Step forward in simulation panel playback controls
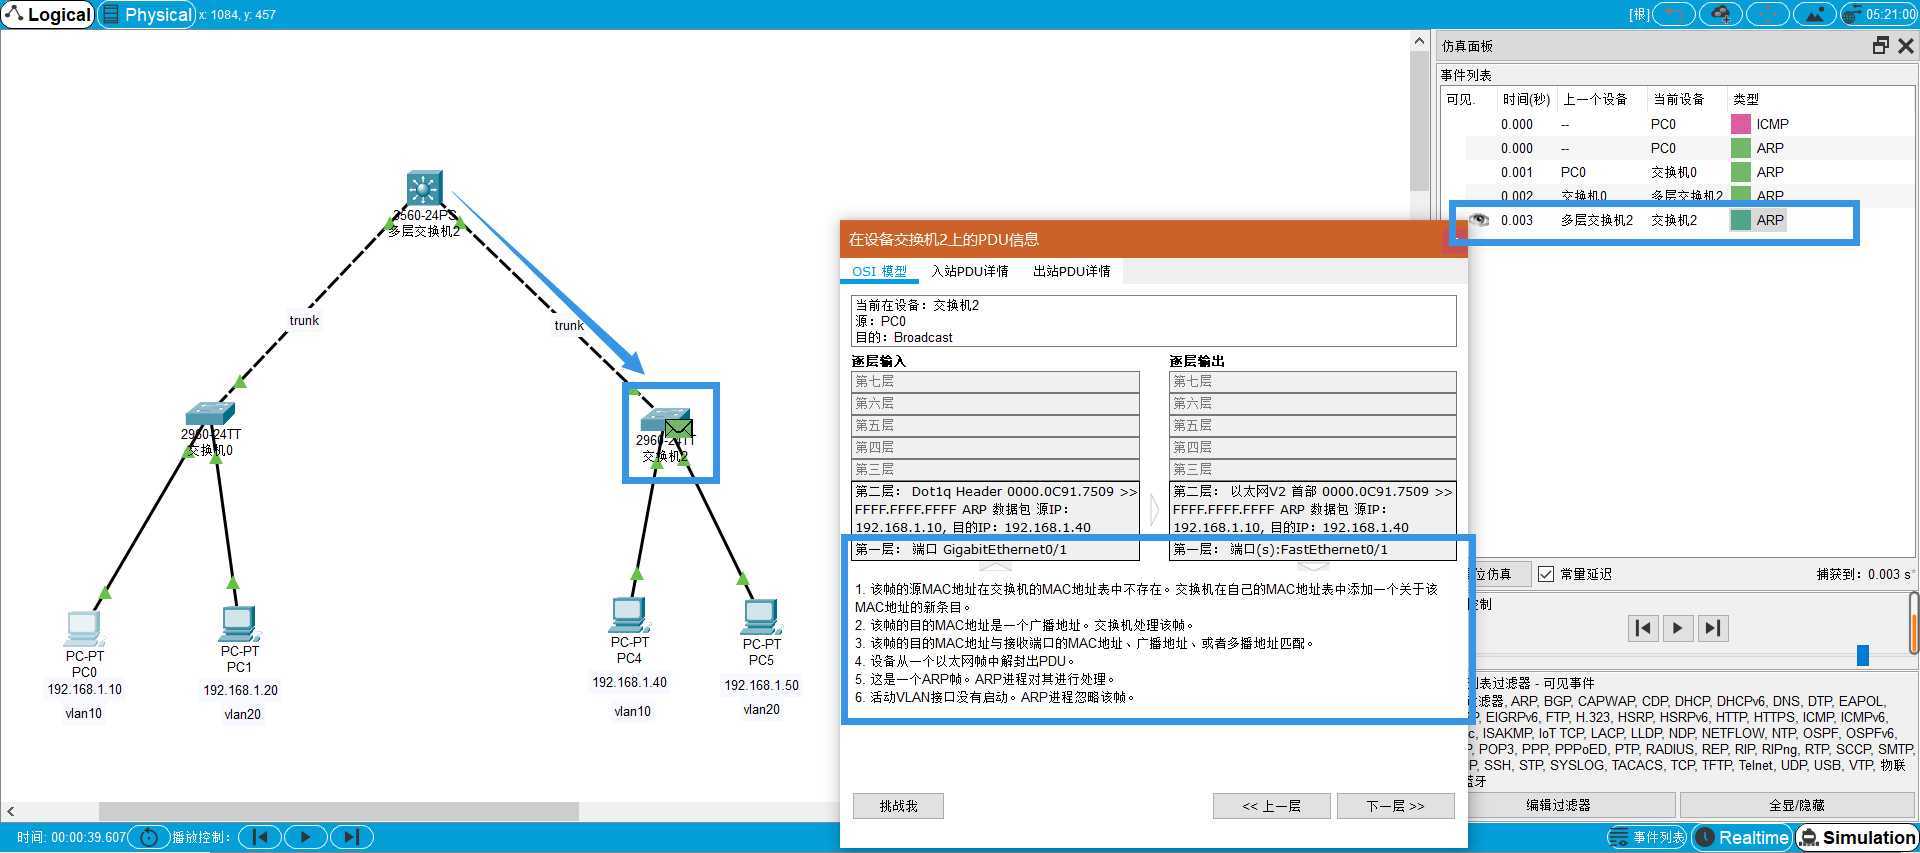1920x853 pixels. pos(1713,628)
